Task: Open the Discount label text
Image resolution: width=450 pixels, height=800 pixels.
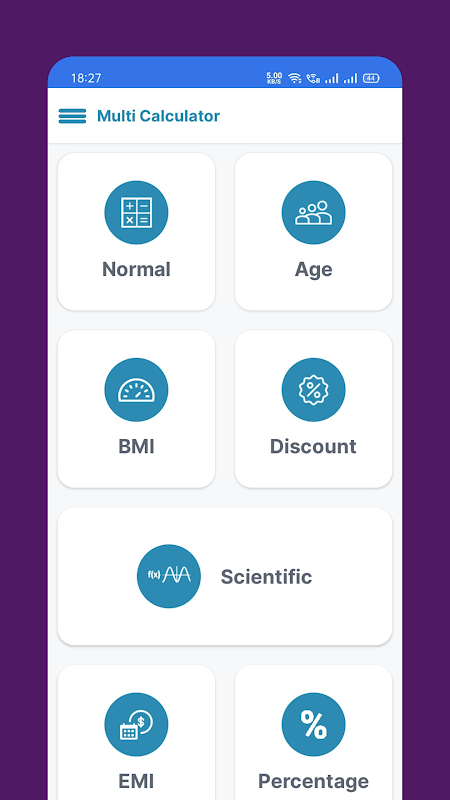Action: [x=313, y=446]
